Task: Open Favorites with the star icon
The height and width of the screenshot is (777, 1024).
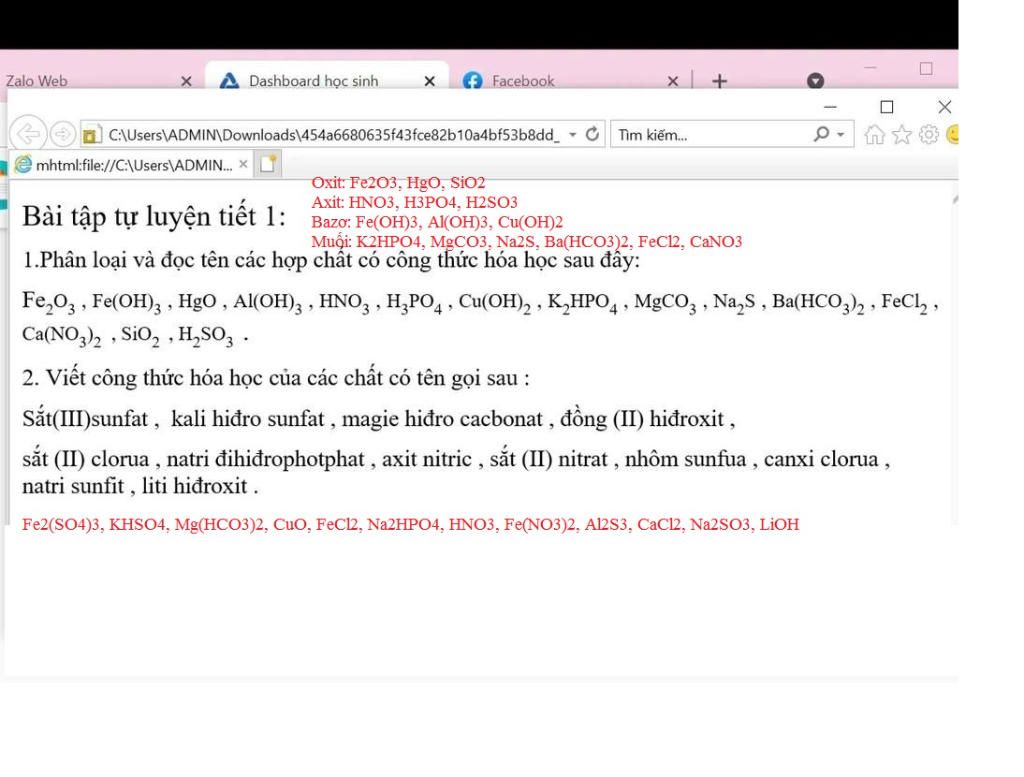Action: coord(902,135)
